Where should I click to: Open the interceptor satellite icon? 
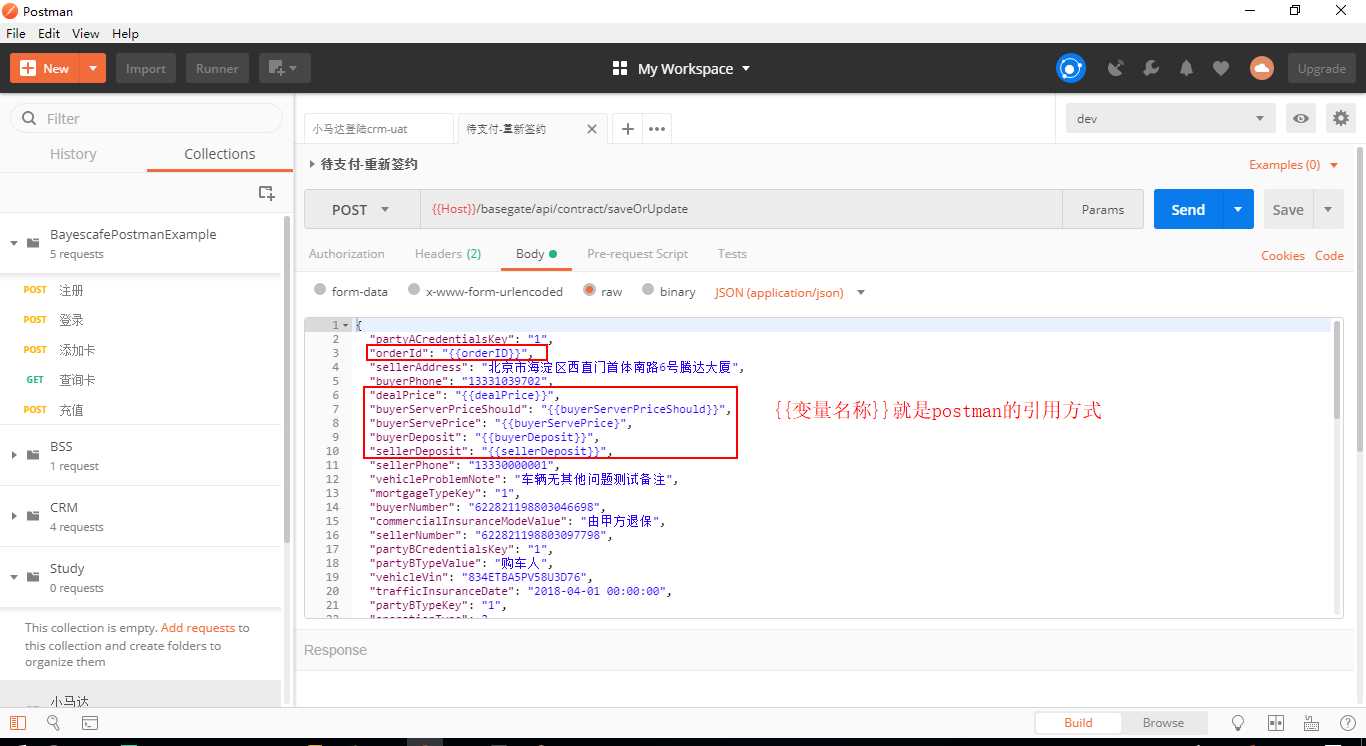coord(1116,68)
